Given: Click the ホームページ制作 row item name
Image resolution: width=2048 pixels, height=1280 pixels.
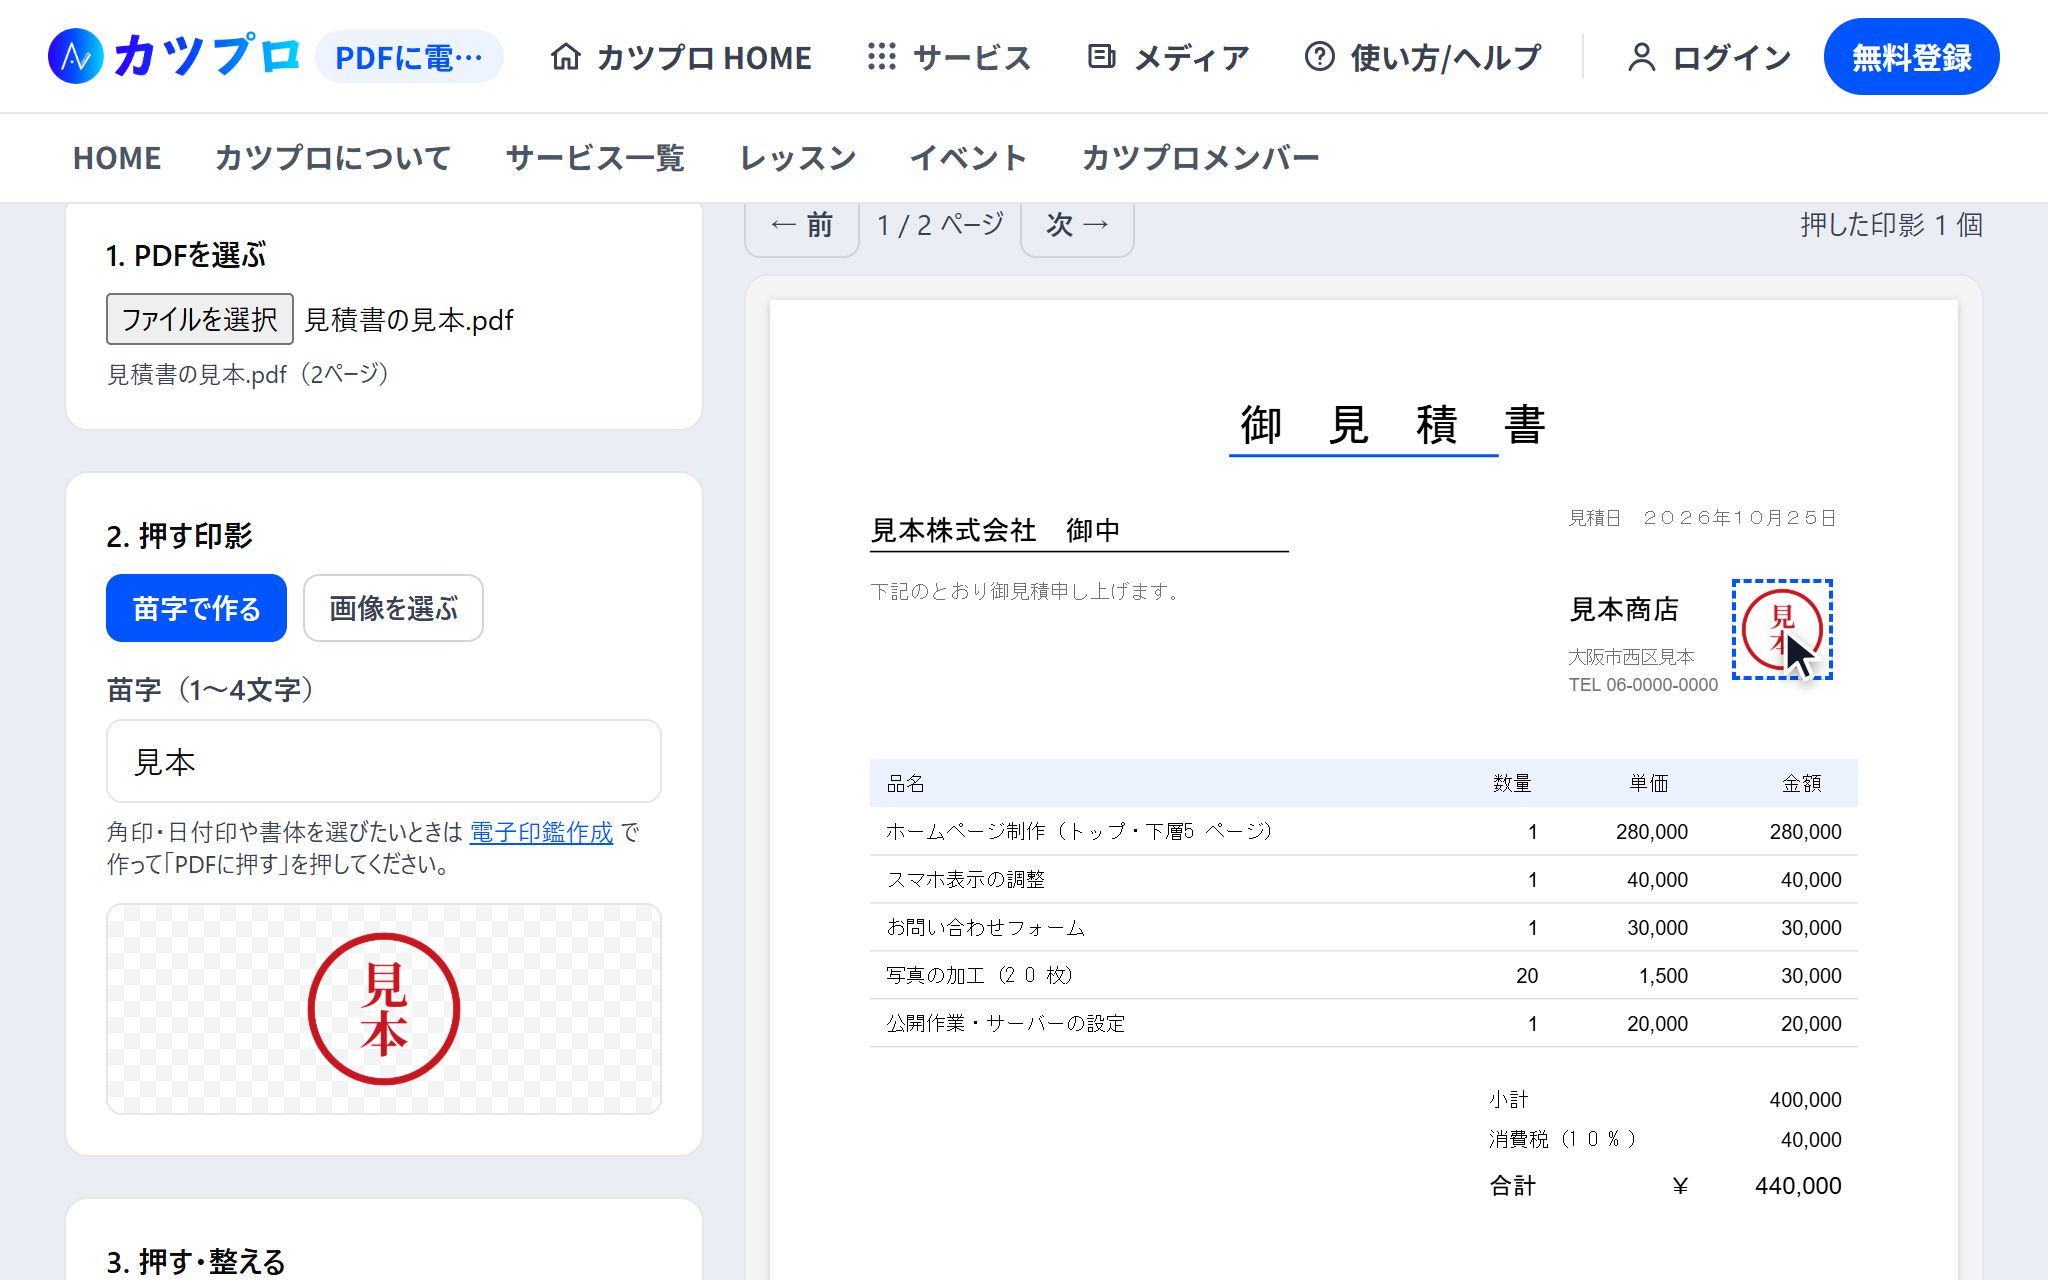Looking at the screenshot, I should [1079, 832].
